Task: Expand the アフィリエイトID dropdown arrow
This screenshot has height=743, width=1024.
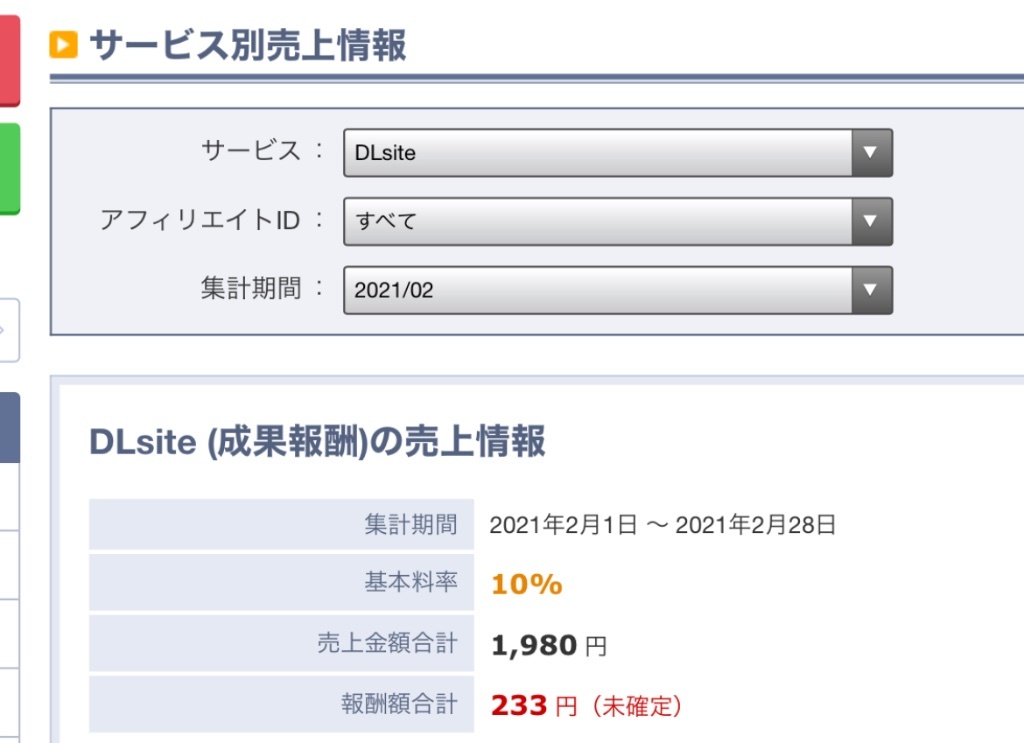Action: pyautogui.click(x=871, y=221)
